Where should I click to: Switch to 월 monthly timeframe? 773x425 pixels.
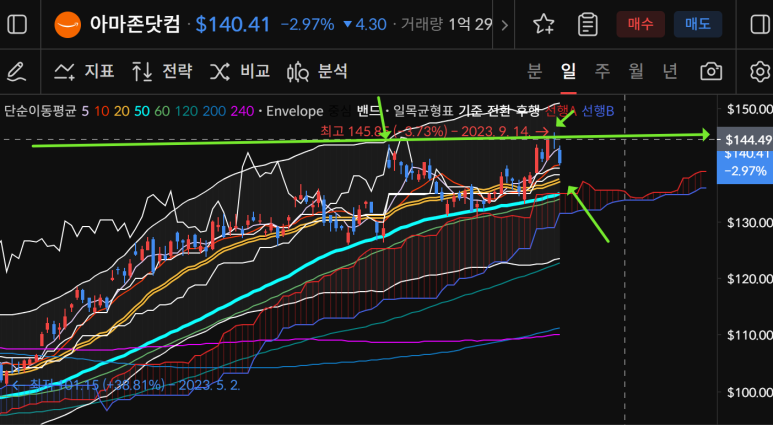click(x=636, y=71)
